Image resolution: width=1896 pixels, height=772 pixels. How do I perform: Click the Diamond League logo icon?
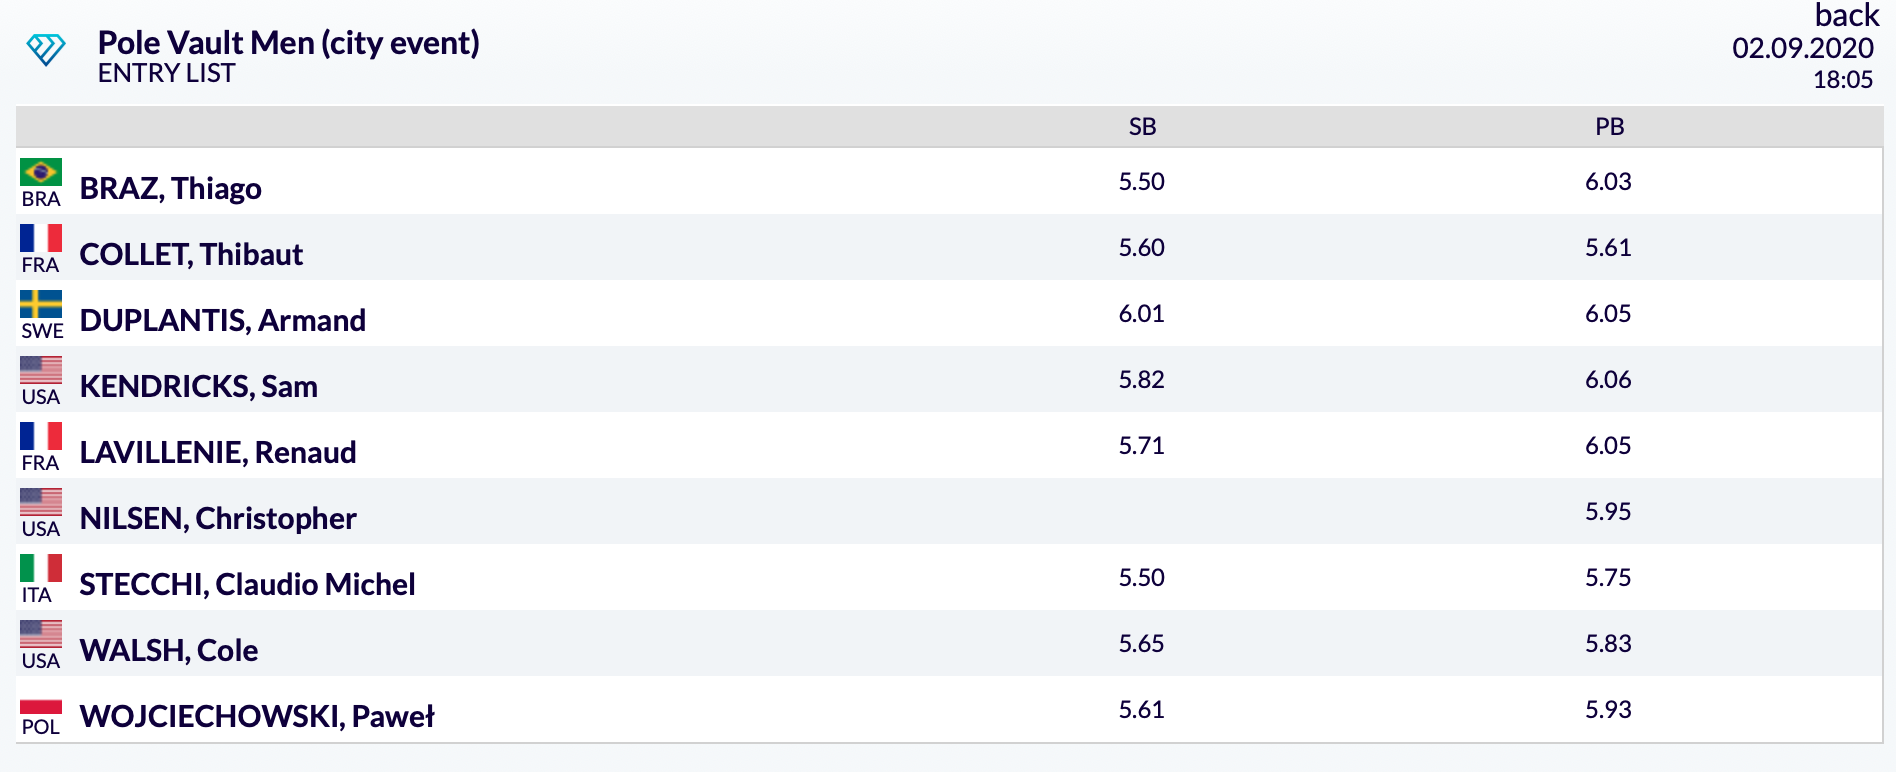click(46, 49)
